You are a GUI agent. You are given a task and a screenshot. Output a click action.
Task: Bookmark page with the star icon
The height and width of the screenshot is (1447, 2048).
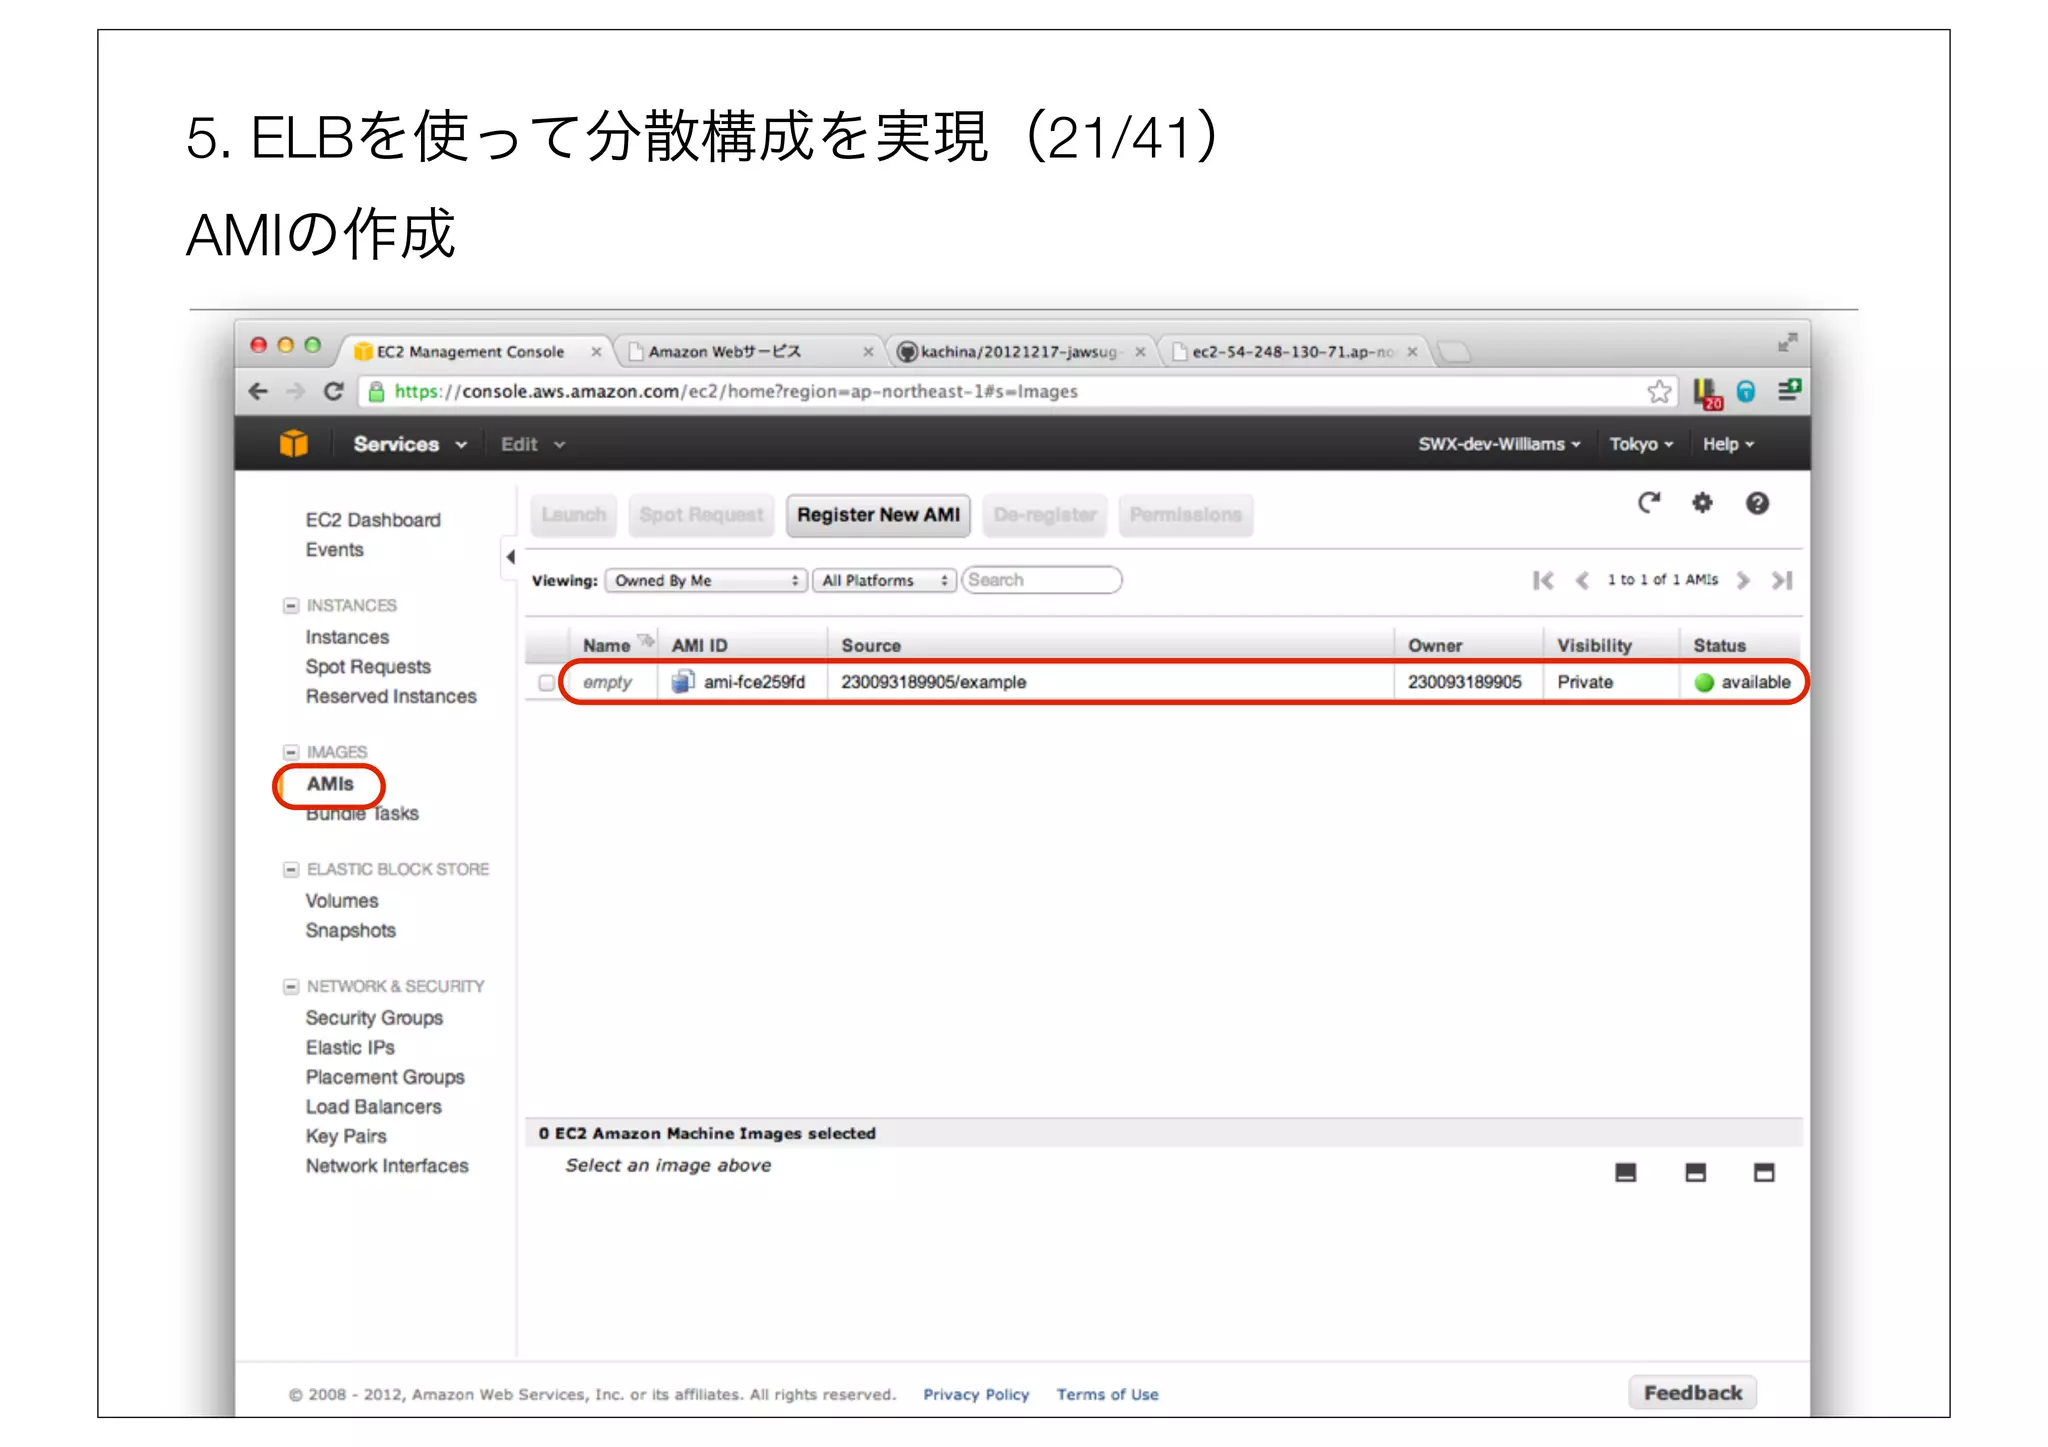coord(1659,391)
